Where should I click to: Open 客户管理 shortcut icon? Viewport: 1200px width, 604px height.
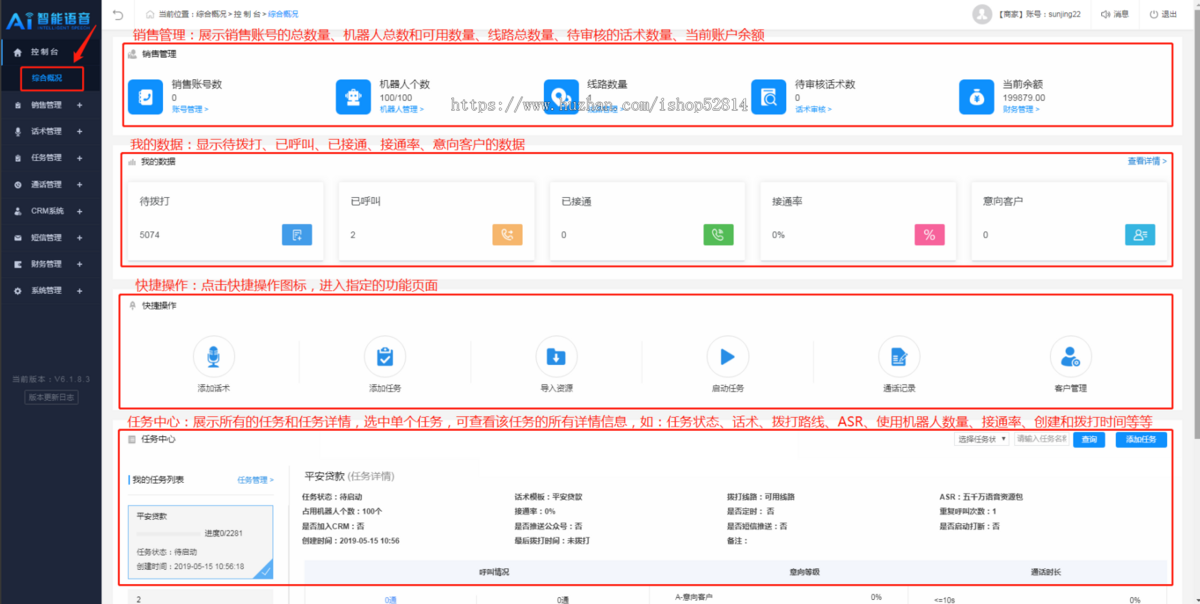click(x=1070, y=356)
